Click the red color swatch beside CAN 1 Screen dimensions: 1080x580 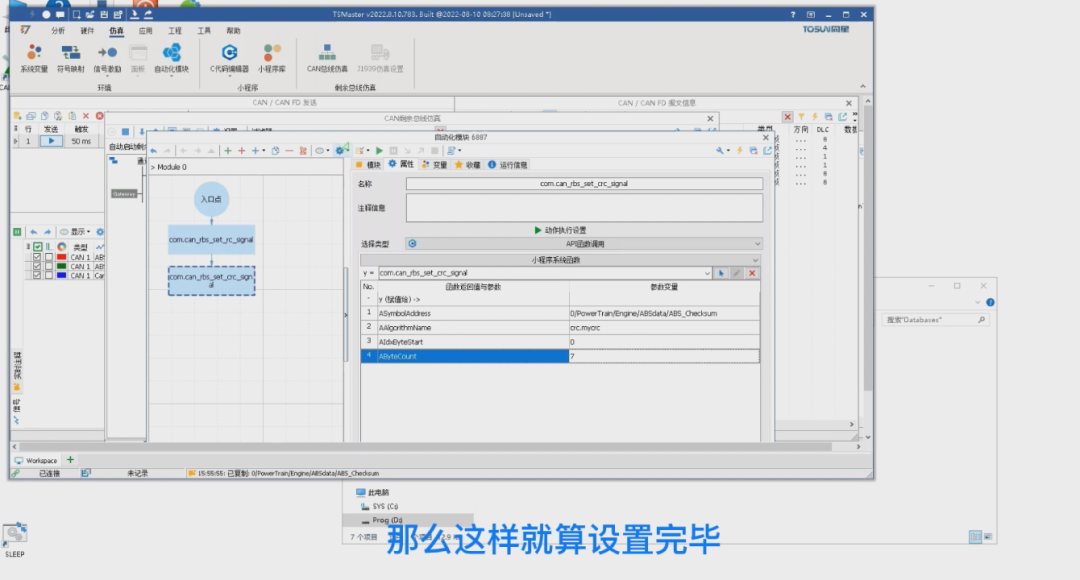61,257
